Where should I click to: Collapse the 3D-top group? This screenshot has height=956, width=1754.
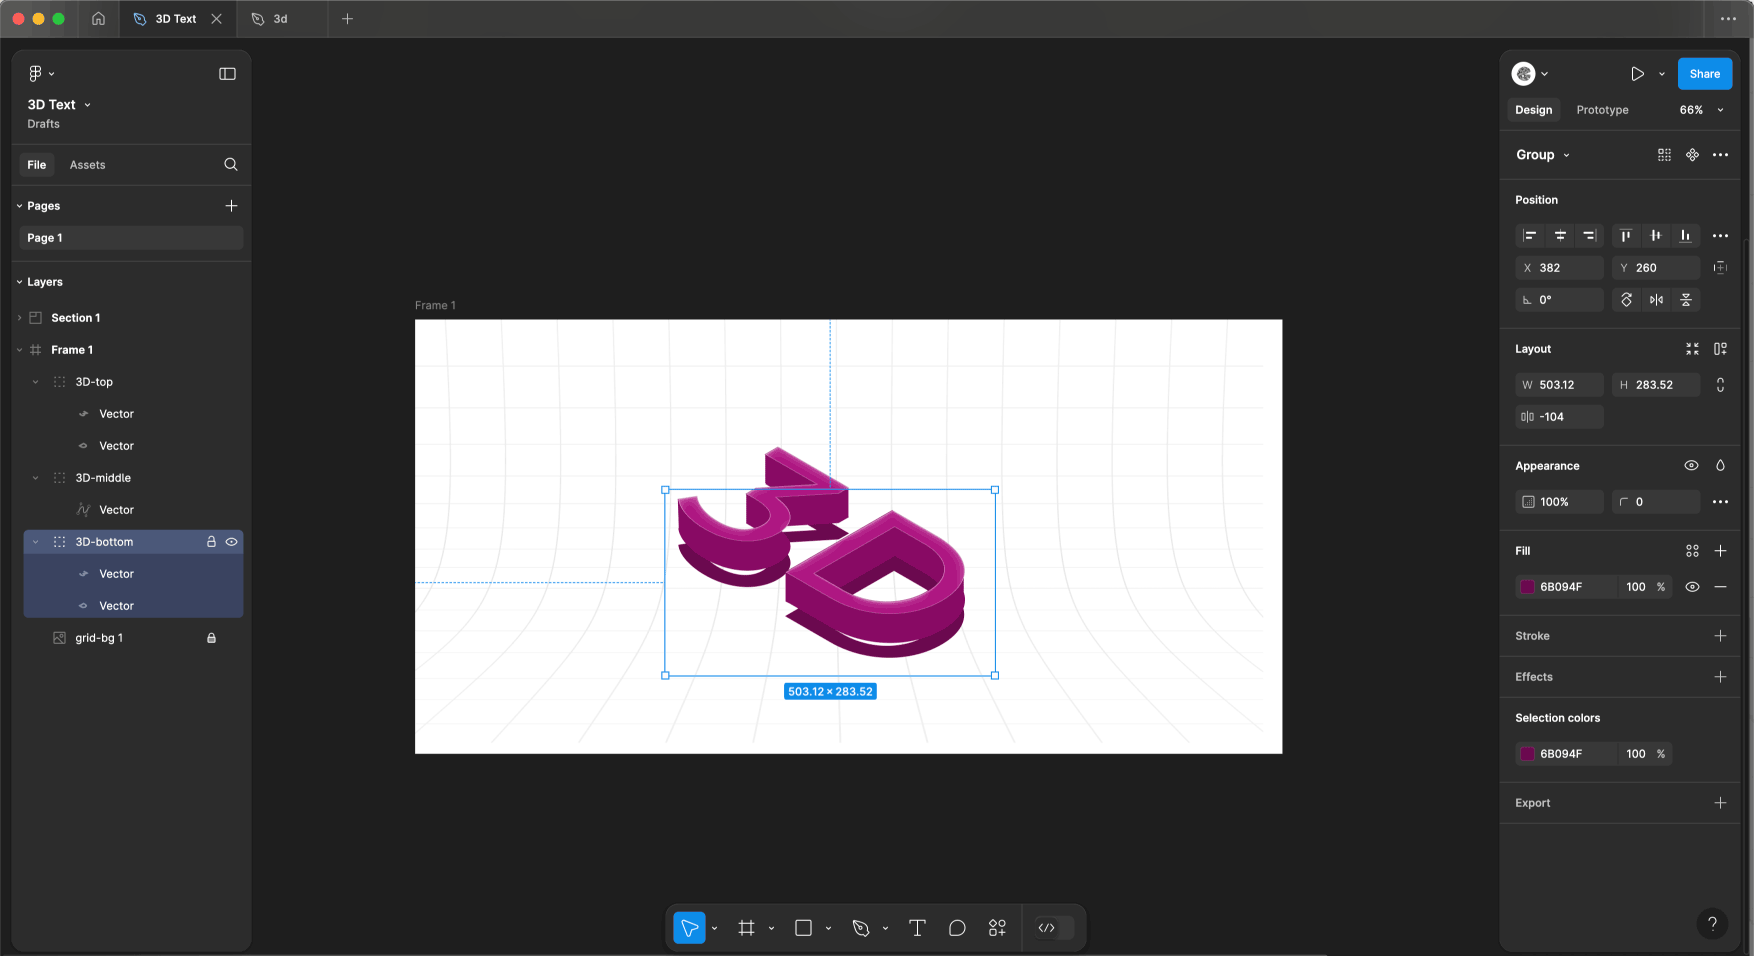(36, 382)
